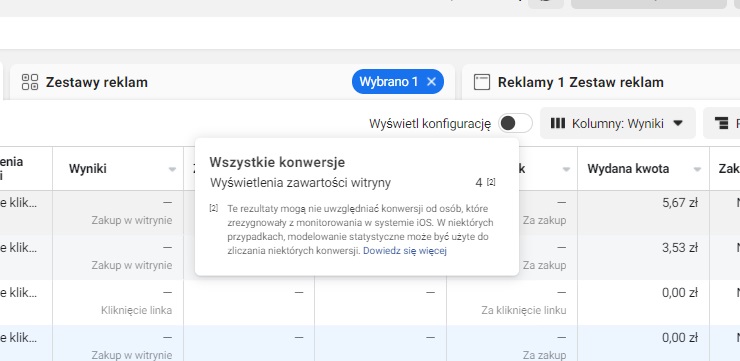740x361 pixels.
Task: Click the Reklamy tab window icon
Action: pyautogui.click(x=481, y=82)
